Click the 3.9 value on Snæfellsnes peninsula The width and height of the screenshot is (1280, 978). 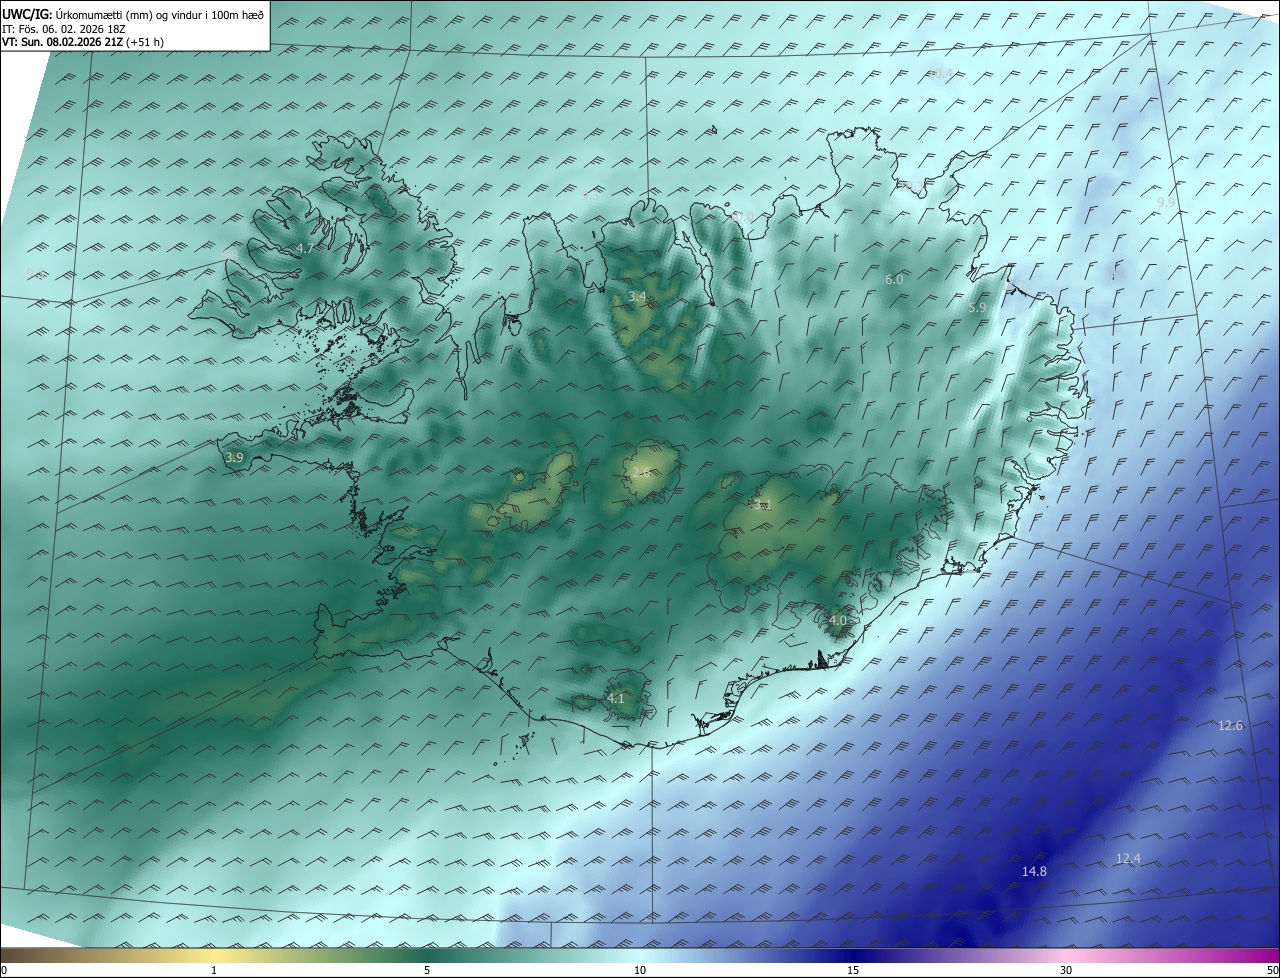click(x=234, y=457)
